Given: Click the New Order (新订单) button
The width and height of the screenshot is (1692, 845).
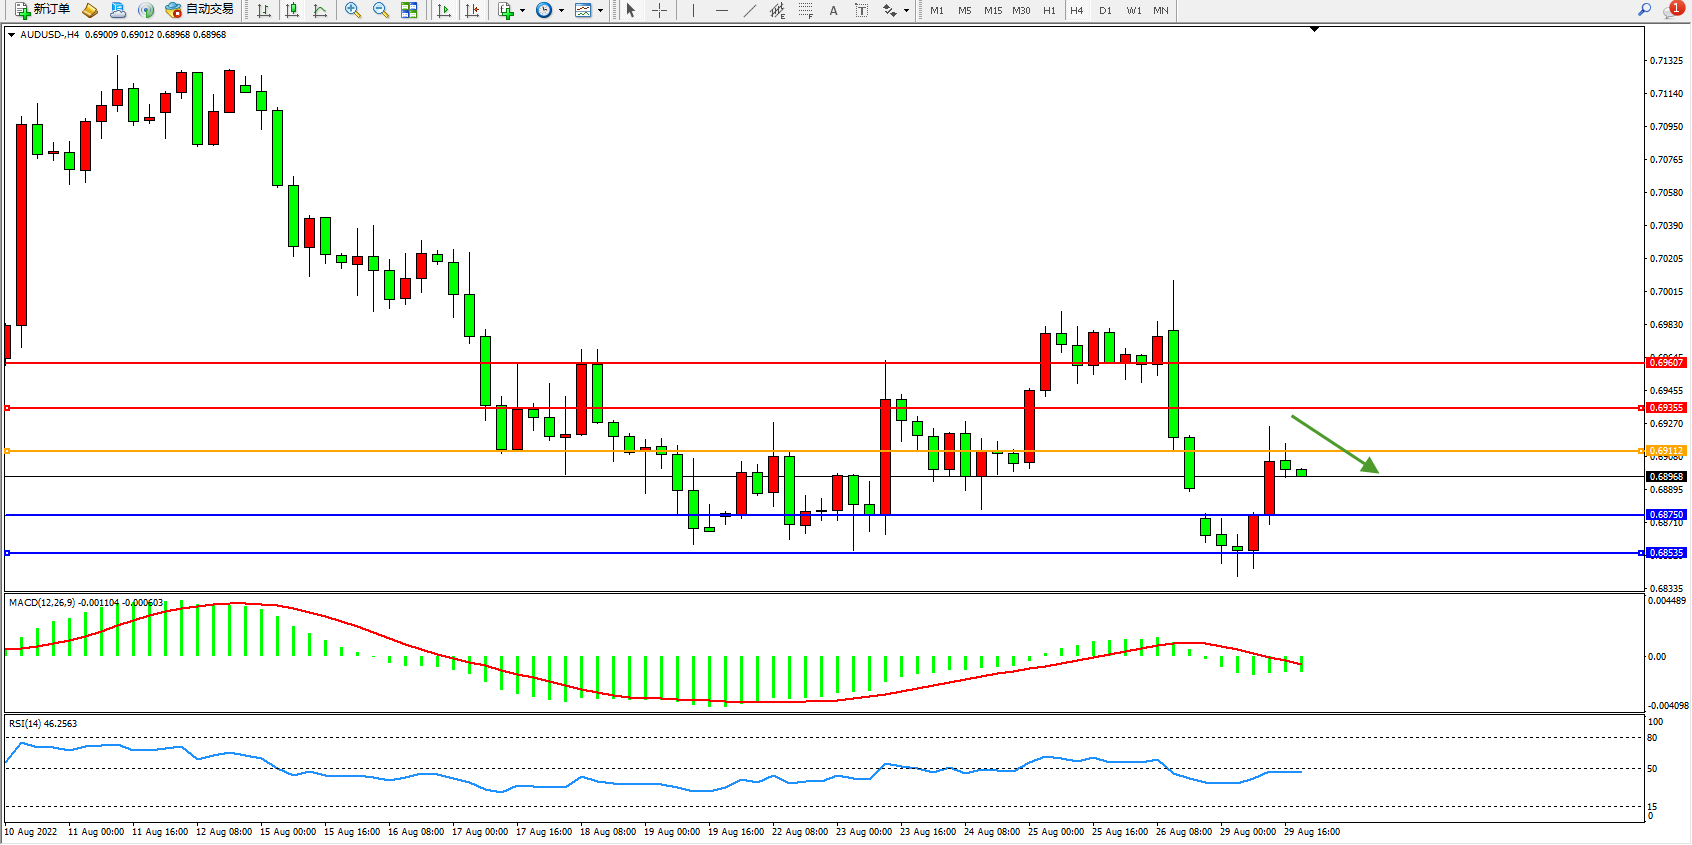Looking at the screenshot, I should click(42, 10).
